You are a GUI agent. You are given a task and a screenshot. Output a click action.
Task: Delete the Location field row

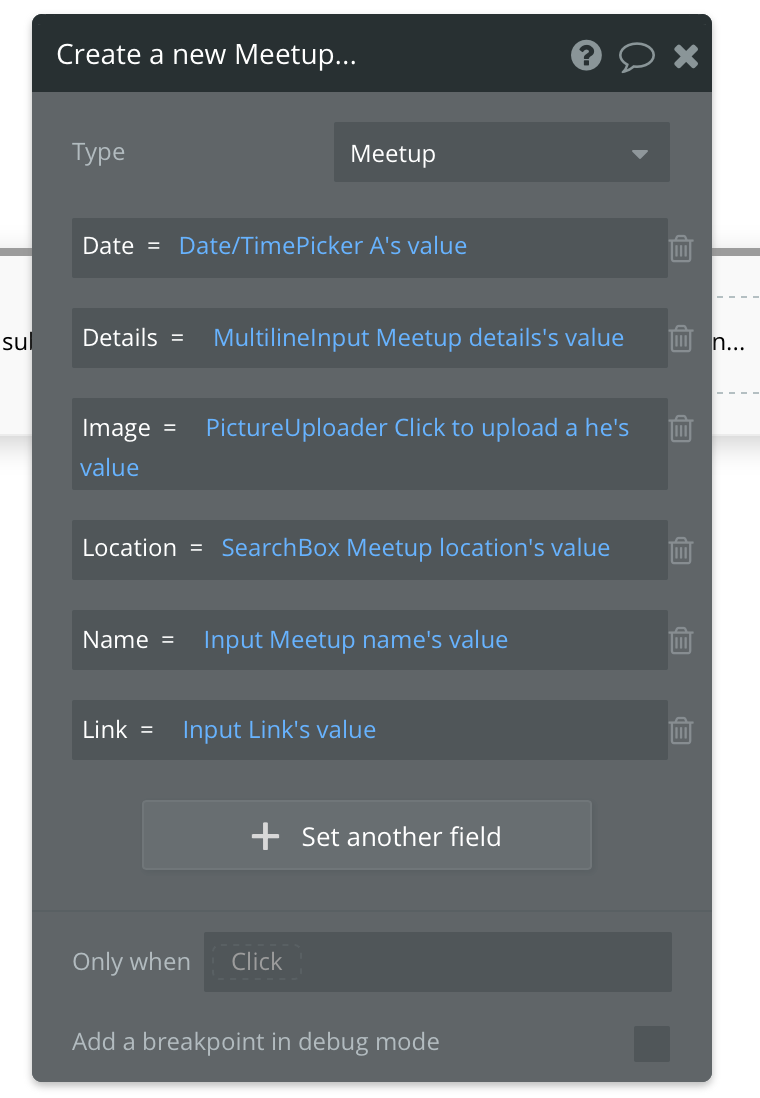point(681,550)
